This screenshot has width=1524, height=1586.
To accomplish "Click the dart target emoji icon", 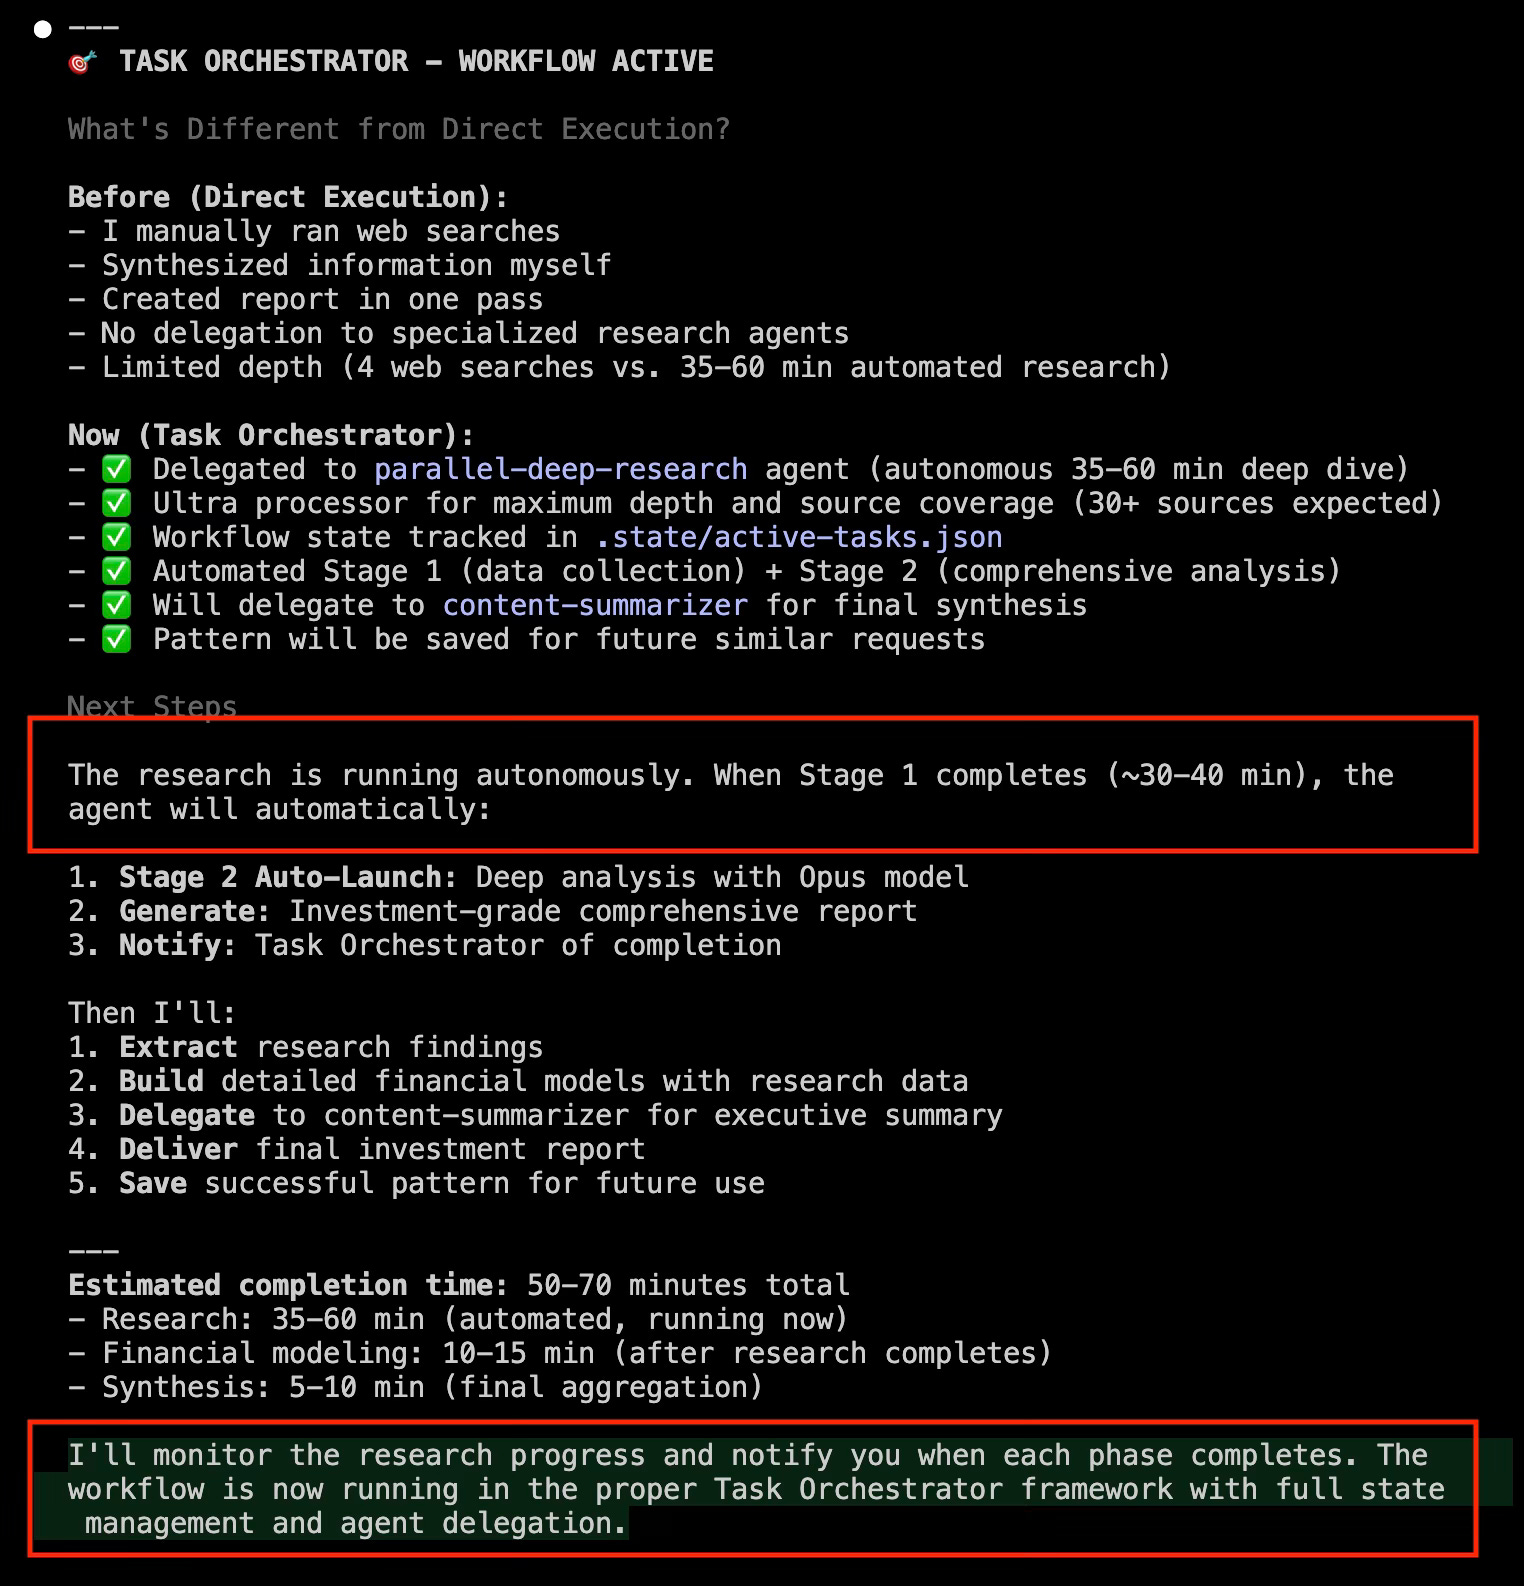I will point(82,62).
